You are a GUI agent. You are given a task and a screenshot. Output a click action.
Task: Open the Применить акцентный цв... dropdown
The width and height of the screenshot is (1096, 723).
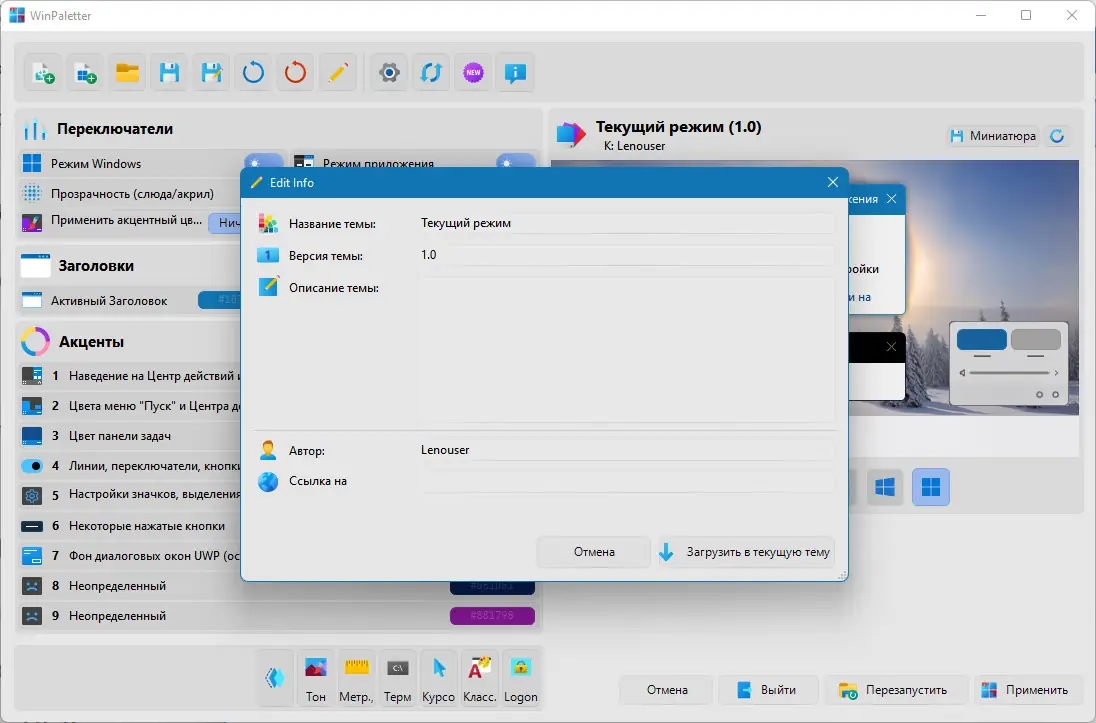coord(225,222)
